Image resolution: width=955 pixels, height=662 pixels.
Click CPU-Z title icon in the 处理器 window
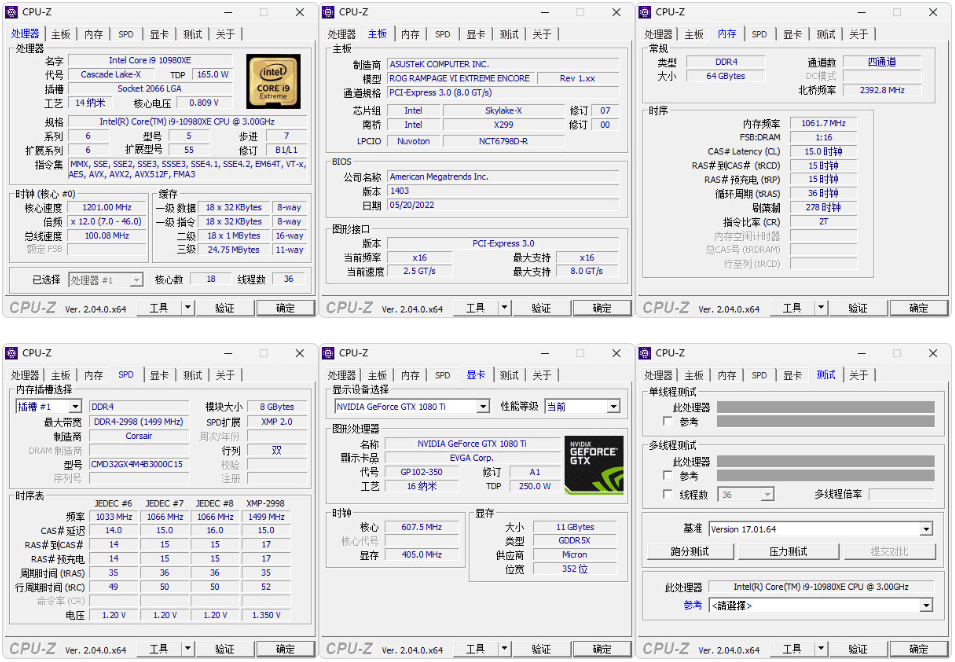(12, 12)
